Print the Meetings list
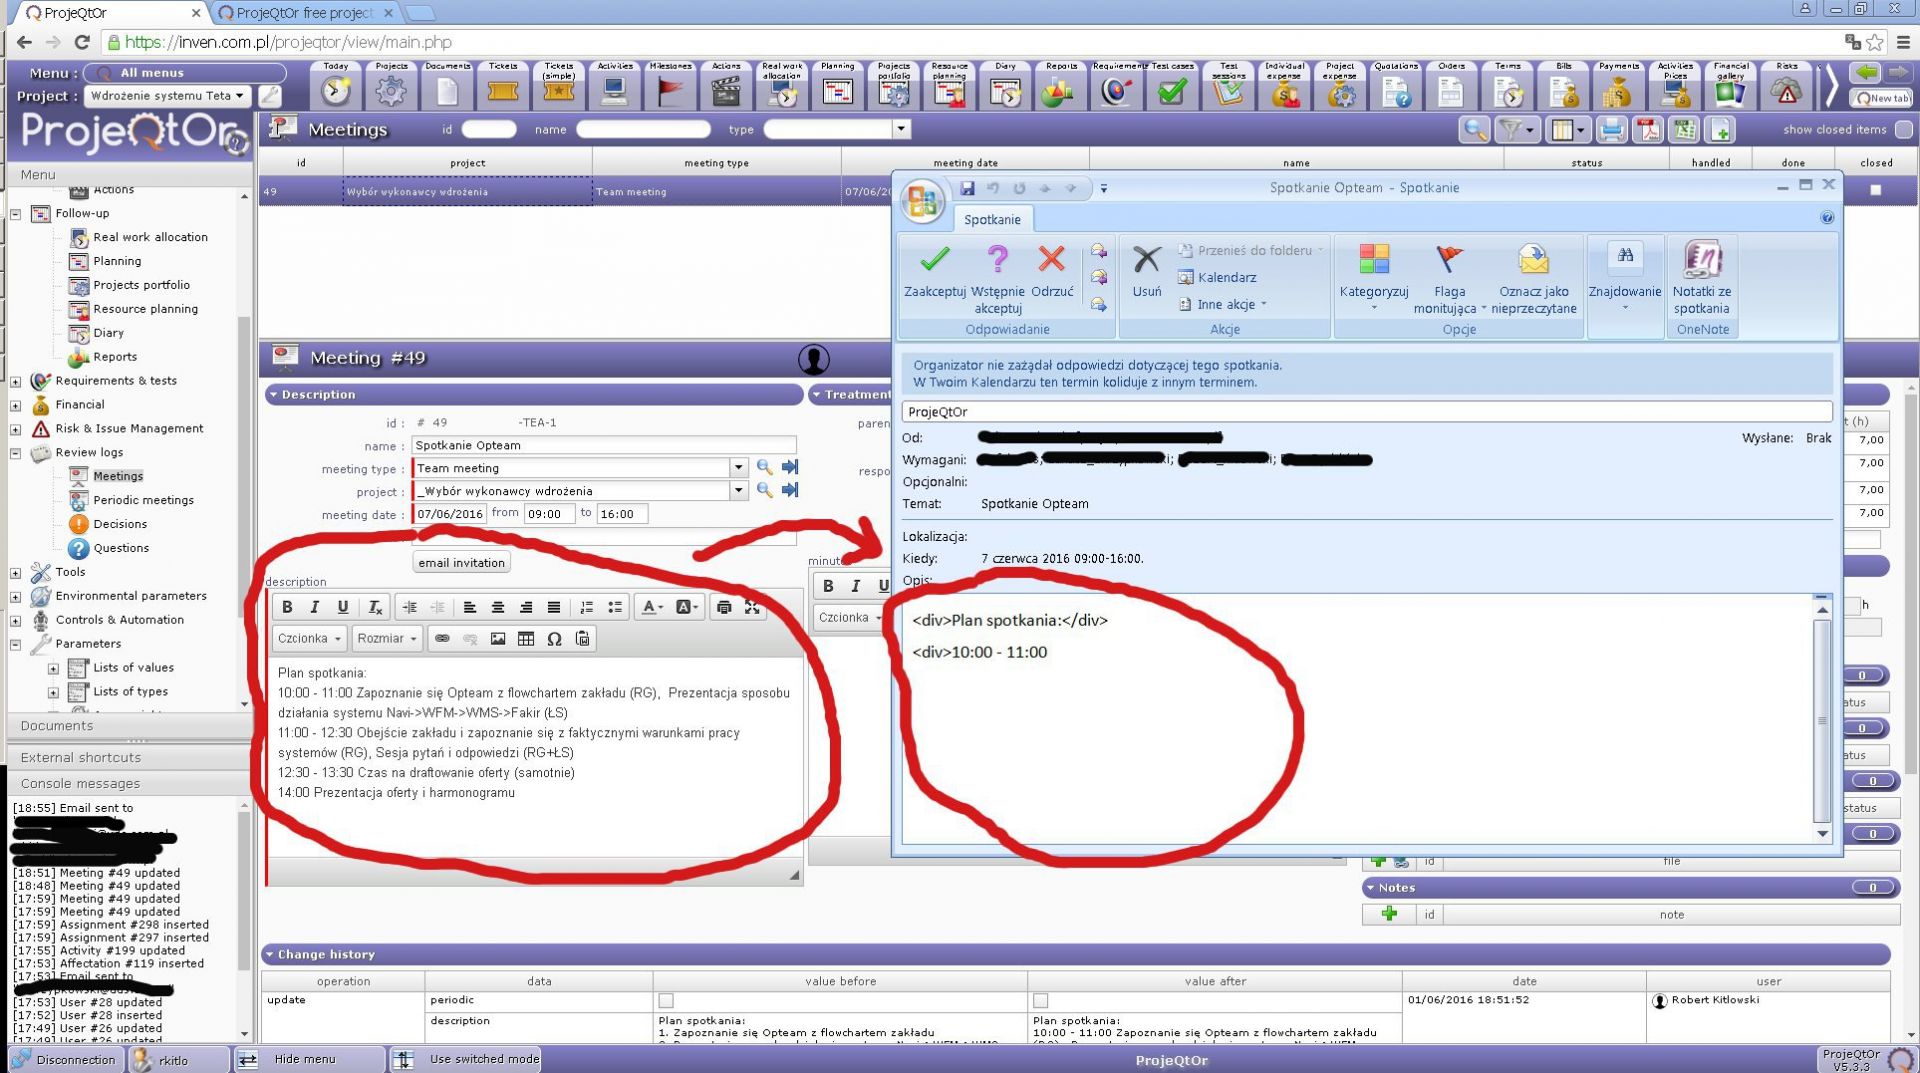This screenshot has width=1920, height=1073. (1611, 130)
